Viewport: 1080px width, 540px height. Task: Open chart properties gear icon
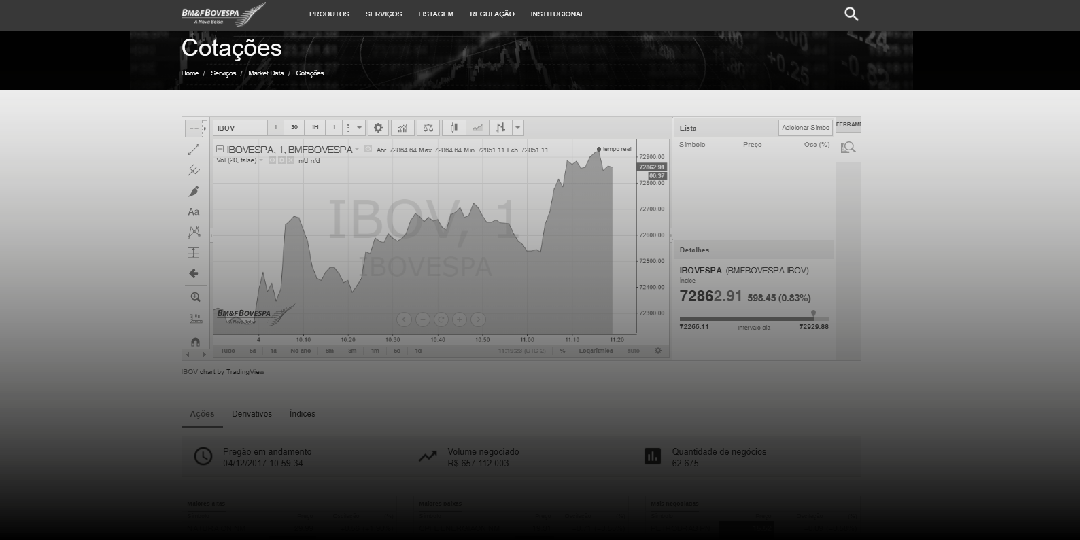pos(377,127)
